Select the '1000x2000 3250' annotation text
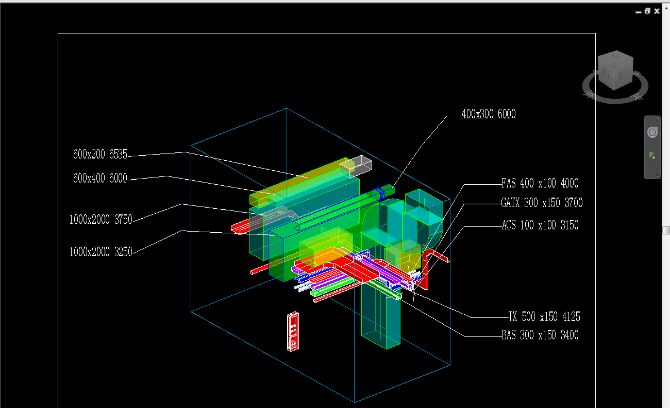 click(x=101, y=251)
